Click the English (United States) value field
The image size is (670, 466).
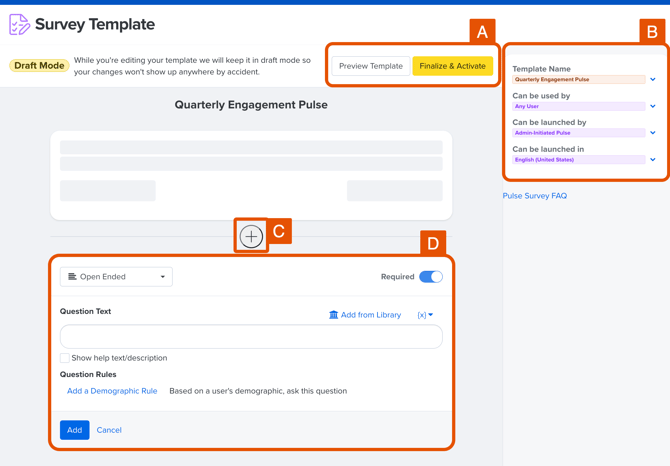click(579, 159)
